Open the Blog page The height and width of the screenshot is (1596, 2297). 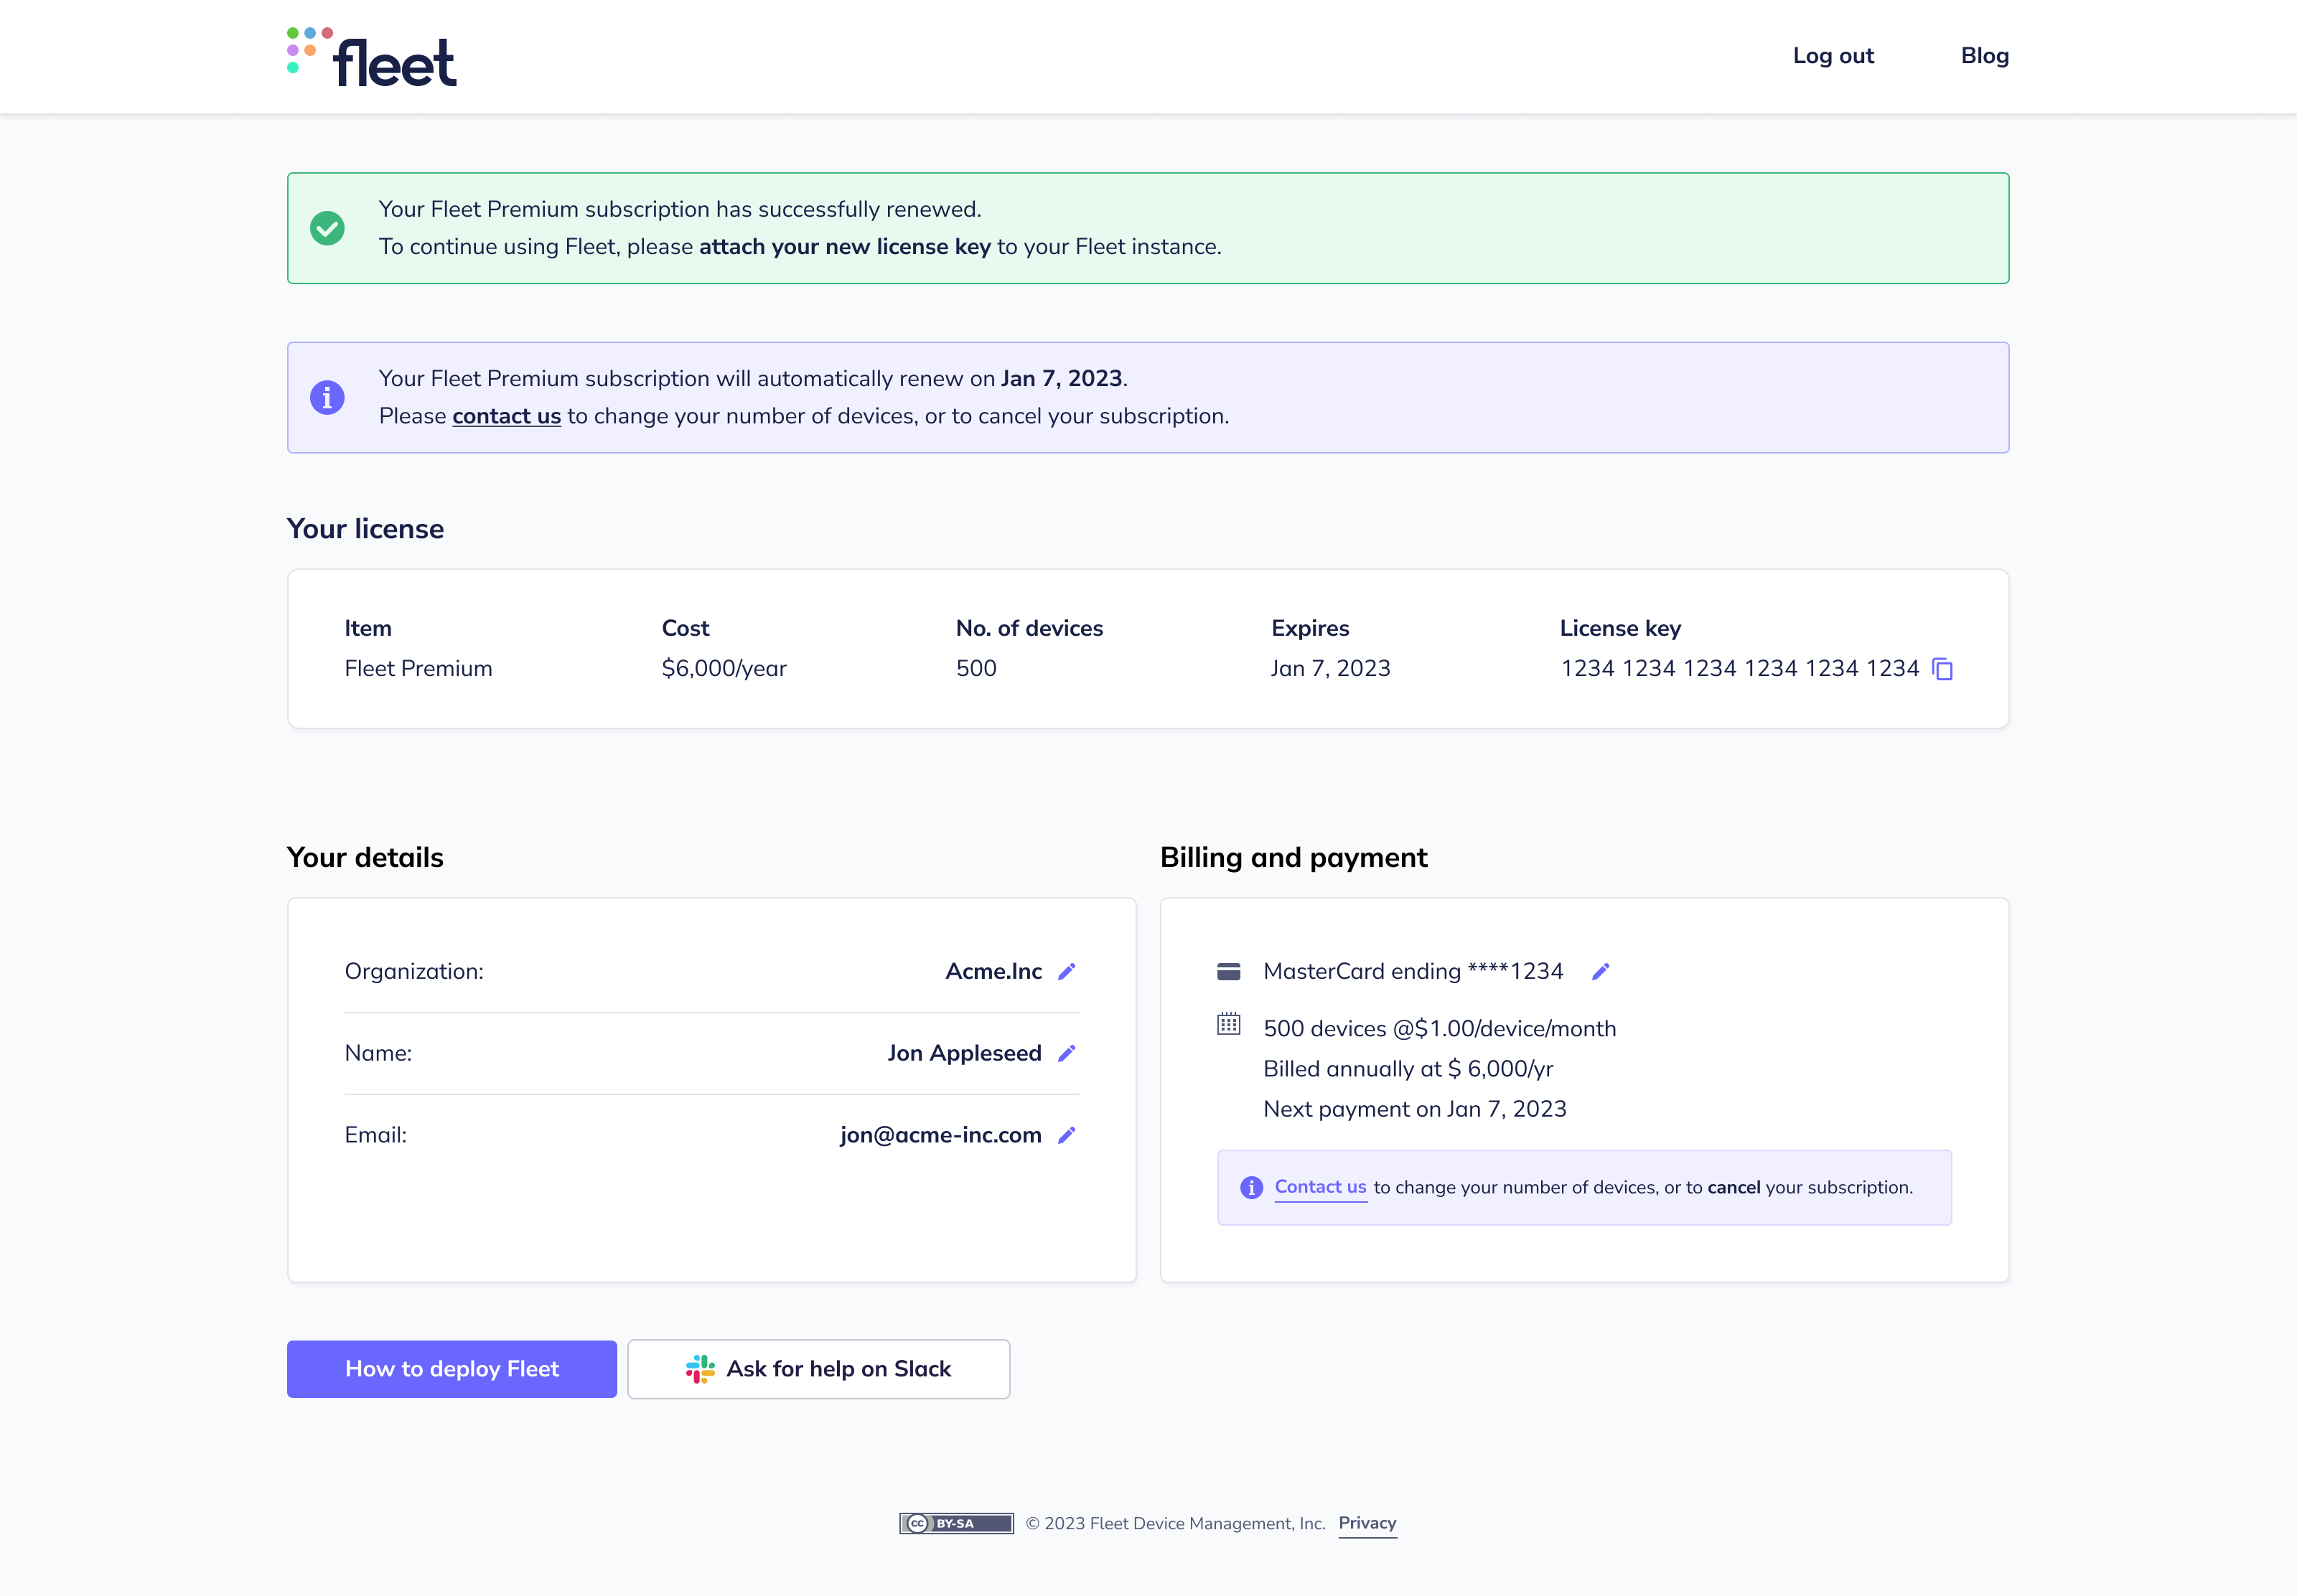pyautogui.click(x=1985, y=56)
